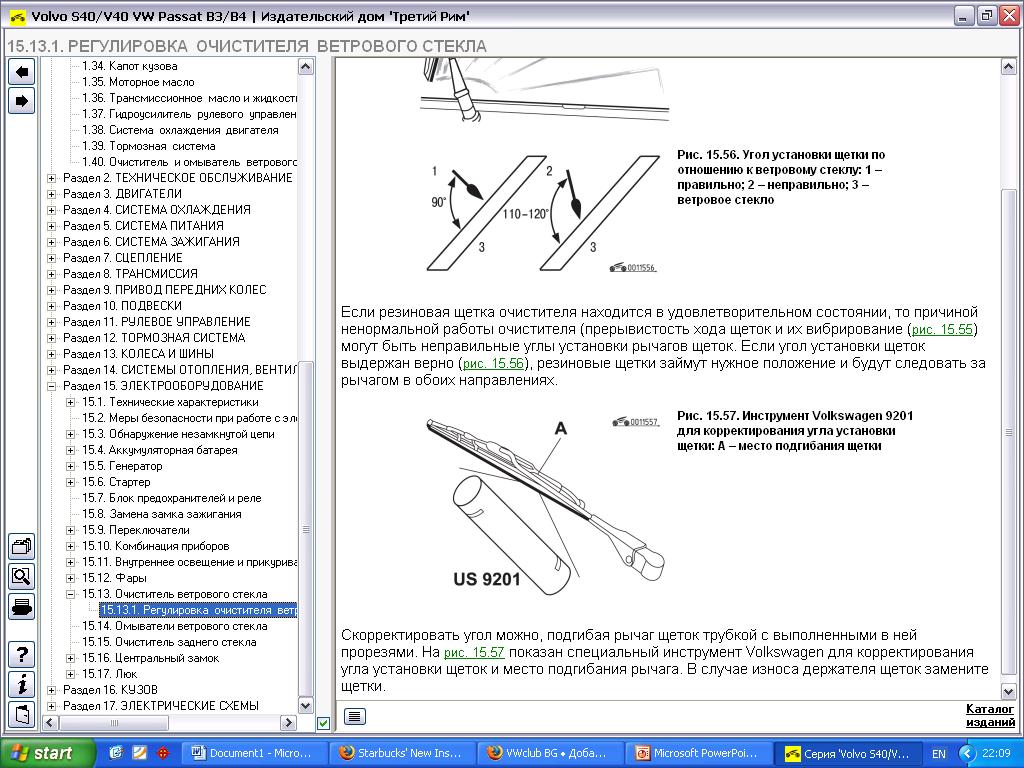
Task: Expand the 15.12. Фары tree node
Action: 71,578
